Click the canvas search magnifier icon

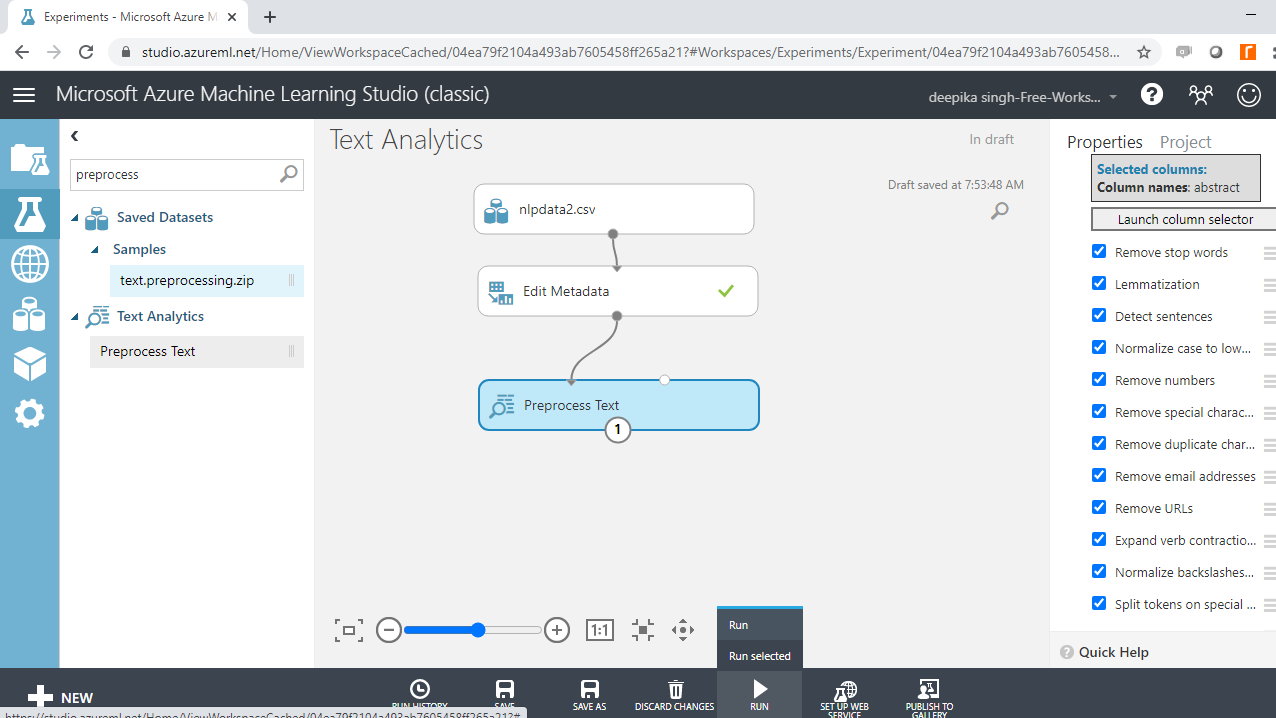pyautogui.click(x=999, y=211)
